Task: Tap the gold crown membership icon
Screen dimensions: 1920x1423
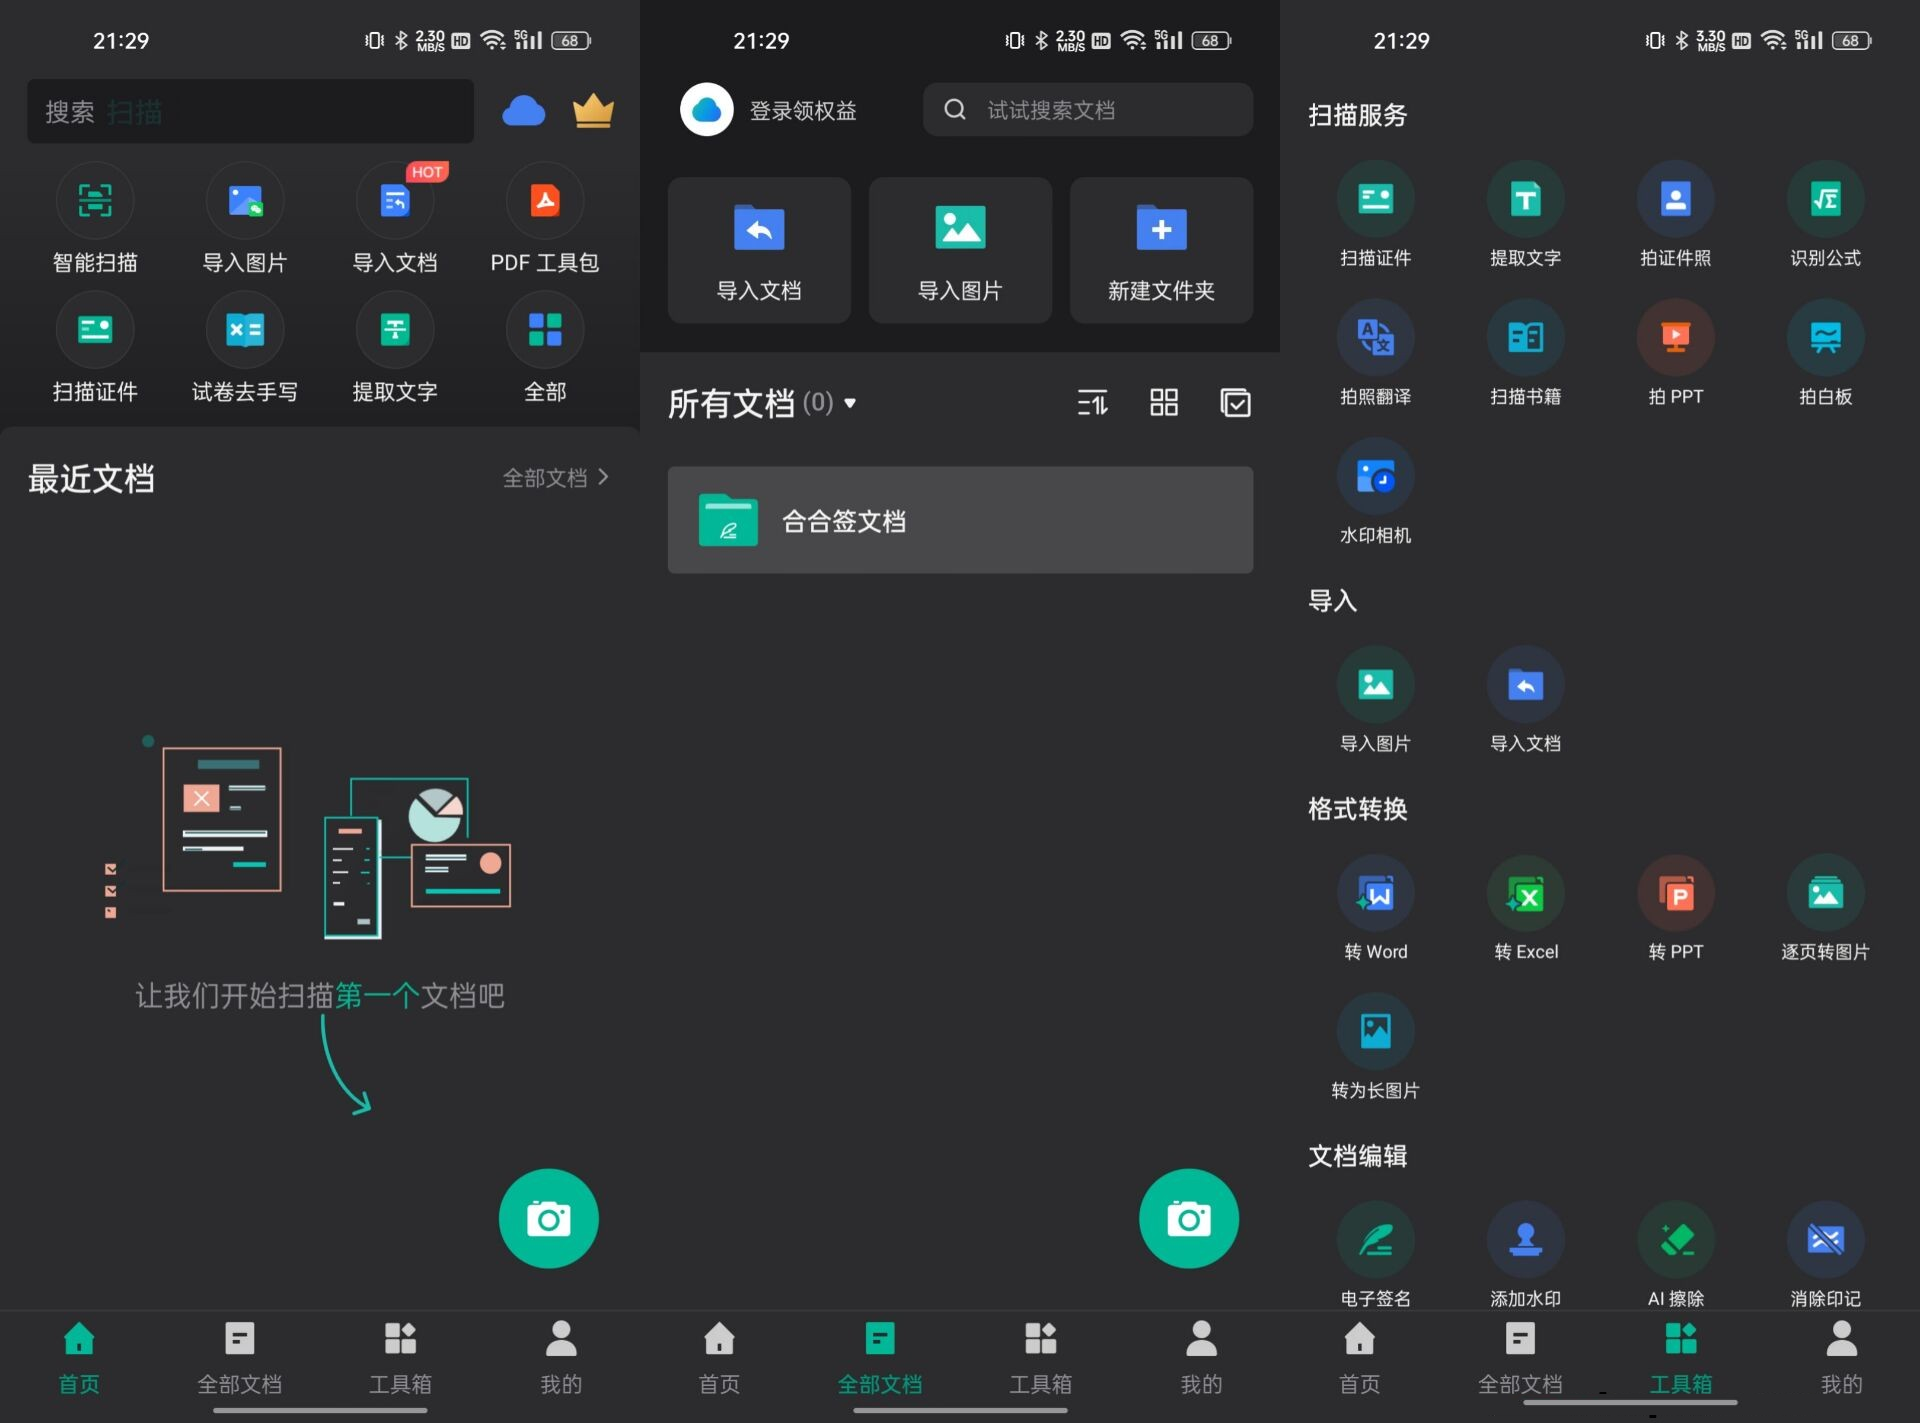Action: click(x=593, y=110)
